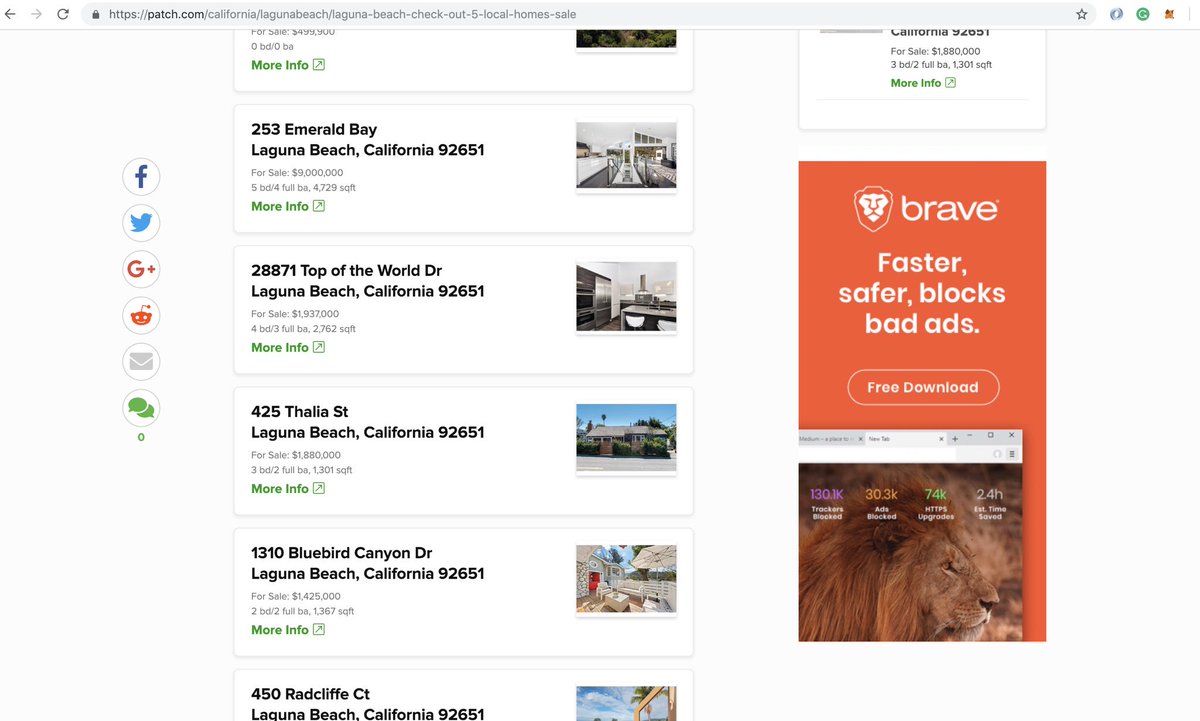View the 1310 Bluebird Canyon patio thumbnail
Image resolution: width=1200 pixels, height=721 pixels.
click(x=627, y=578)
